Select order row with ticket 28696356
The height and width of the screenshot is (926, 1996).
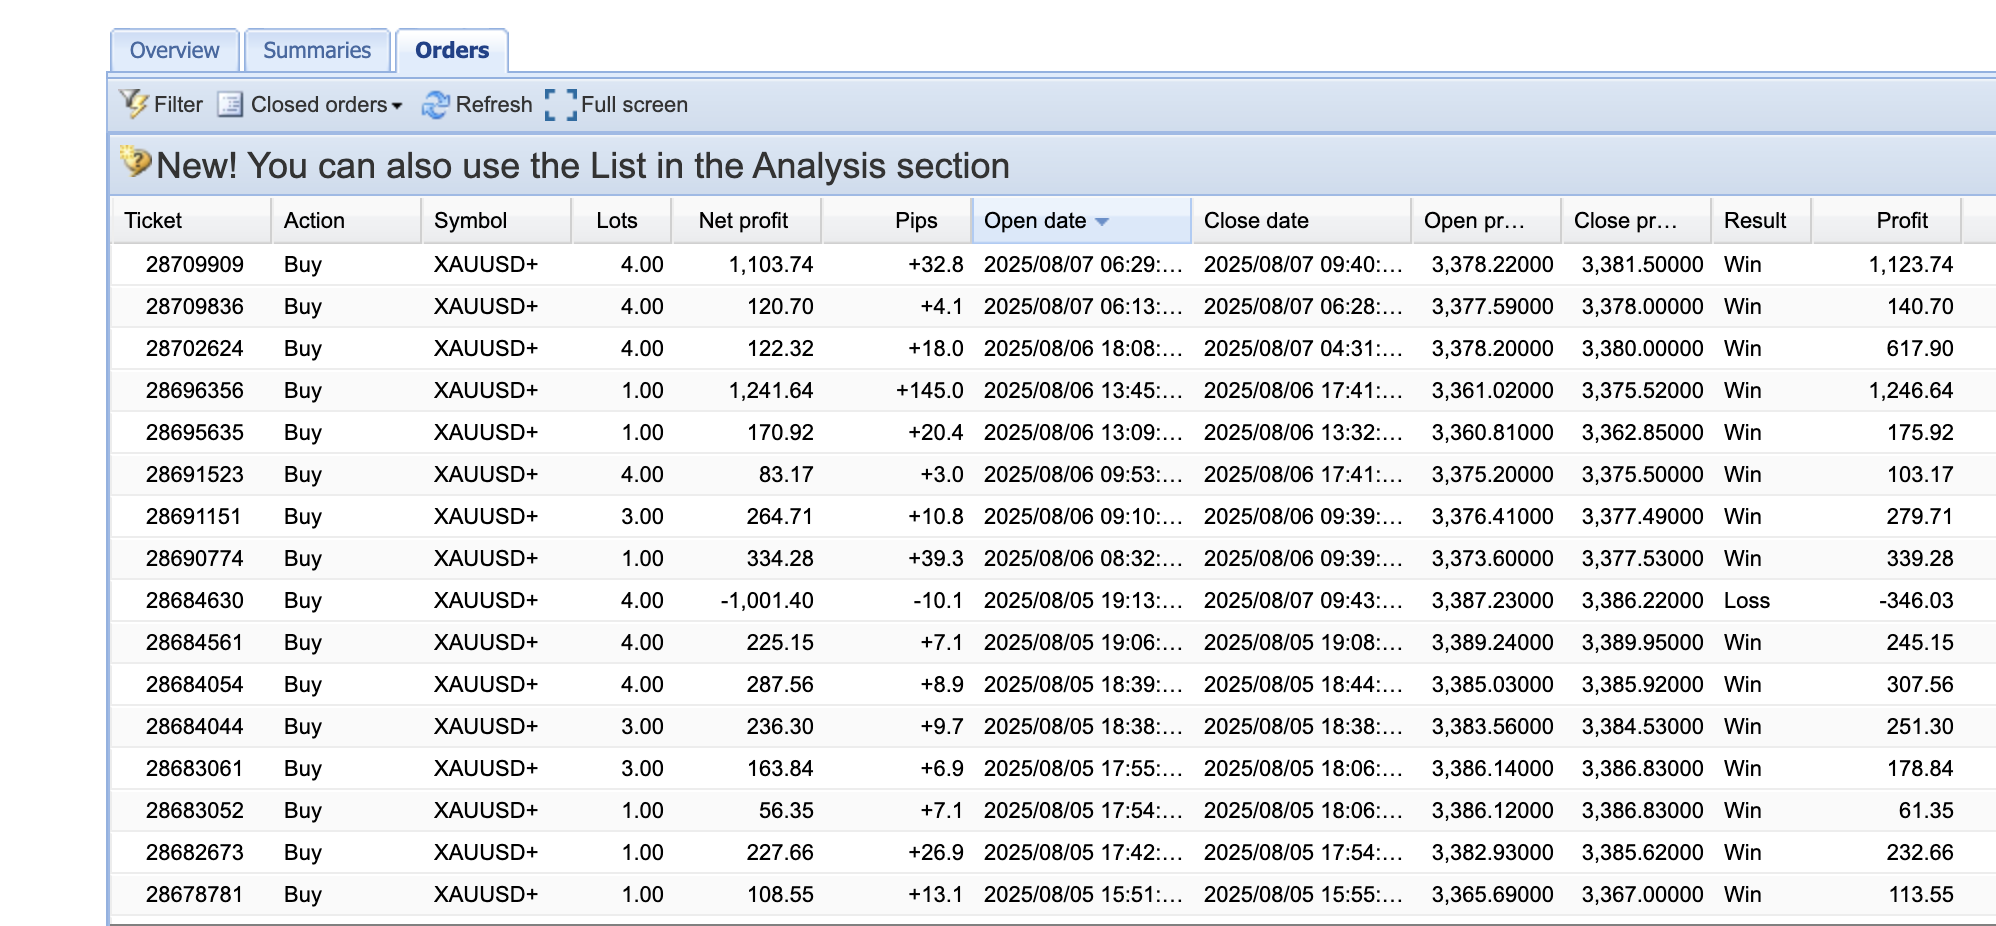tap(195, 391)
